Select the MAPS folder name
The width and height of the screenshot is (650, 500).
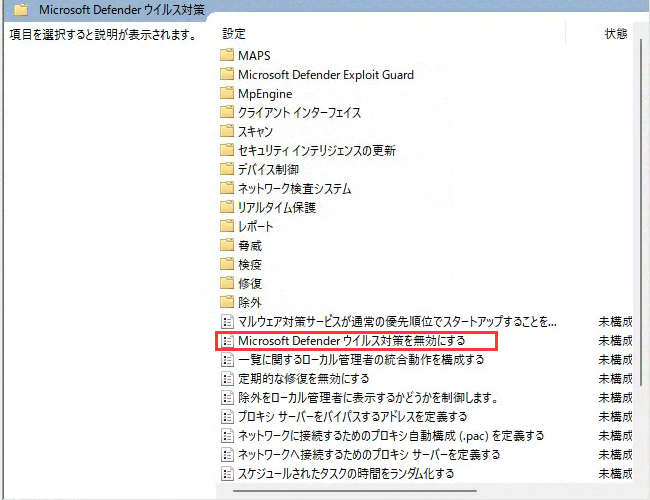coord(254,55)
